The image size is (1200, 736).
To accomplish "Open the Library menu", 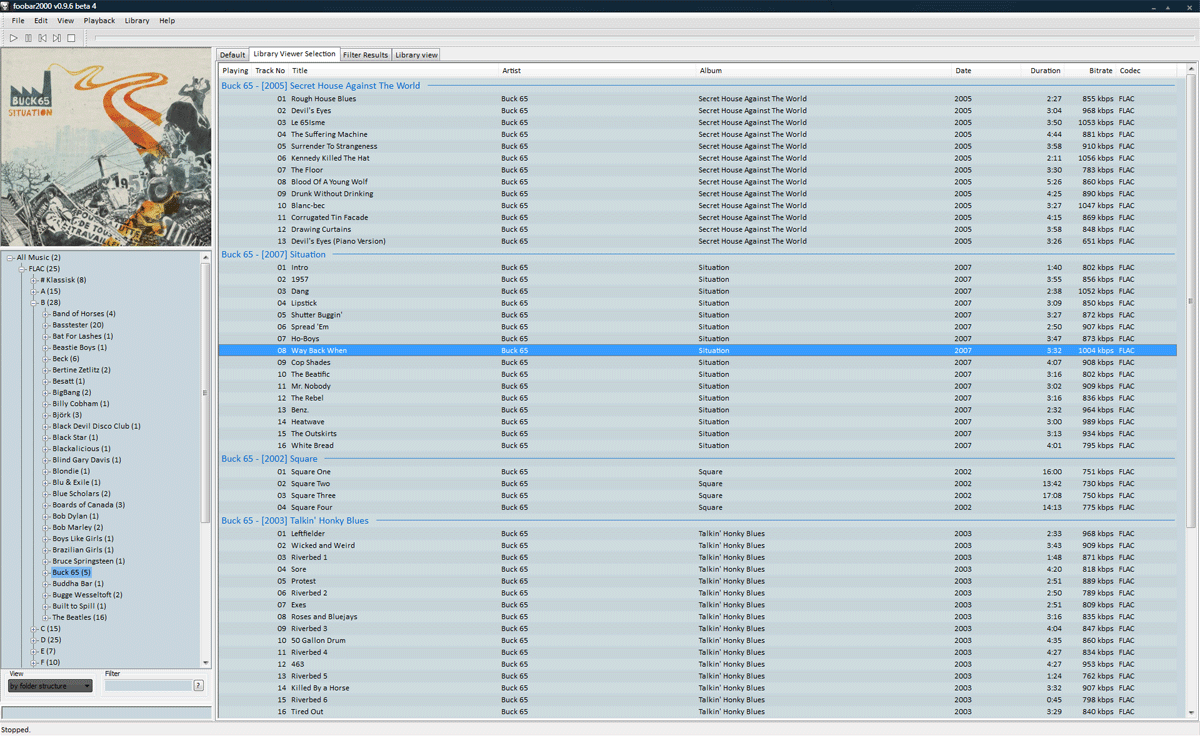I will [137, 20].
